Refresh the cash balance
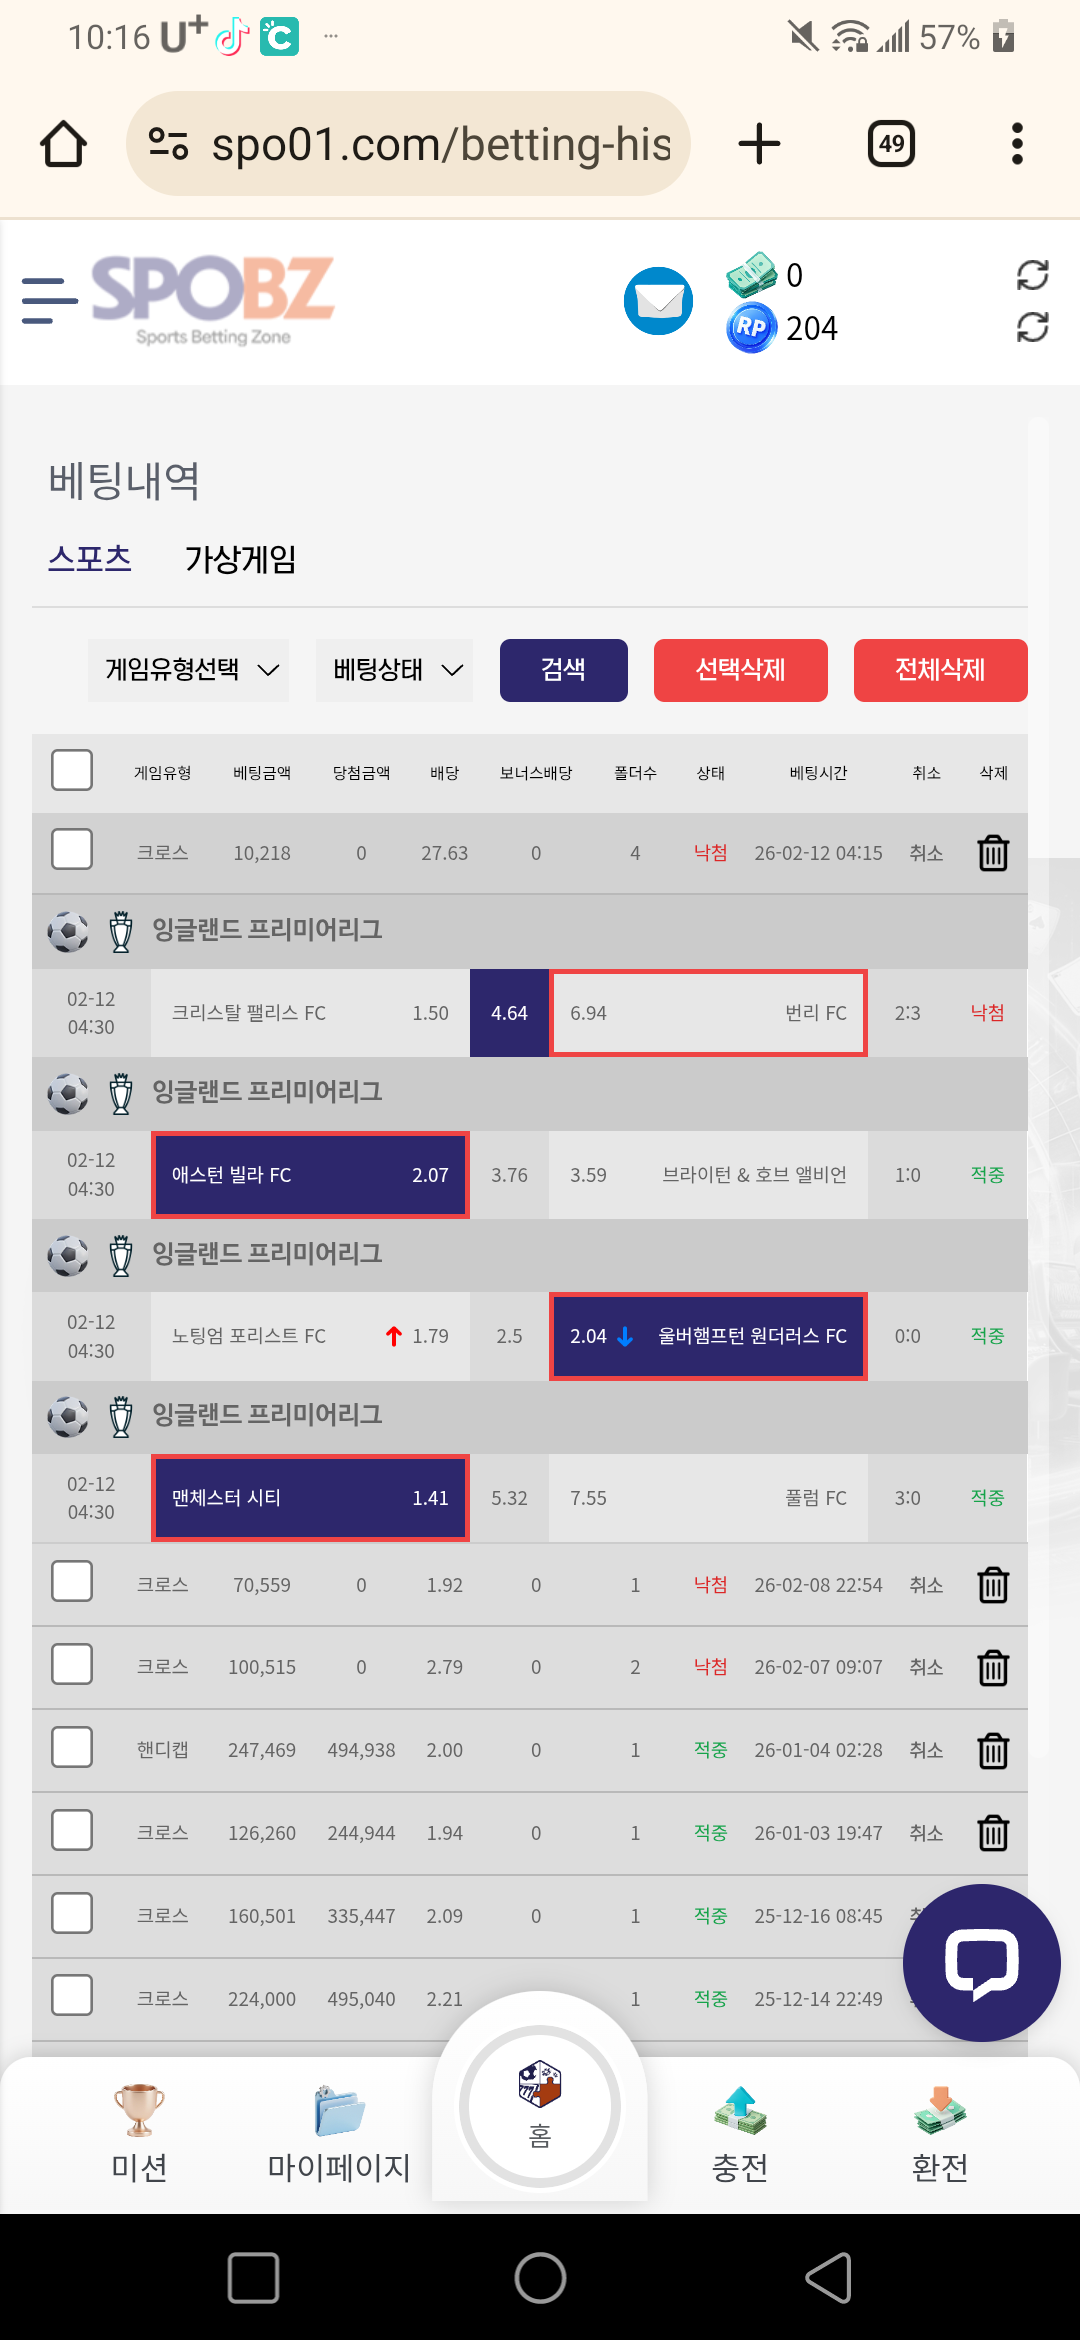This screenshot has height=2340, width=1080. click(1032, 275)
